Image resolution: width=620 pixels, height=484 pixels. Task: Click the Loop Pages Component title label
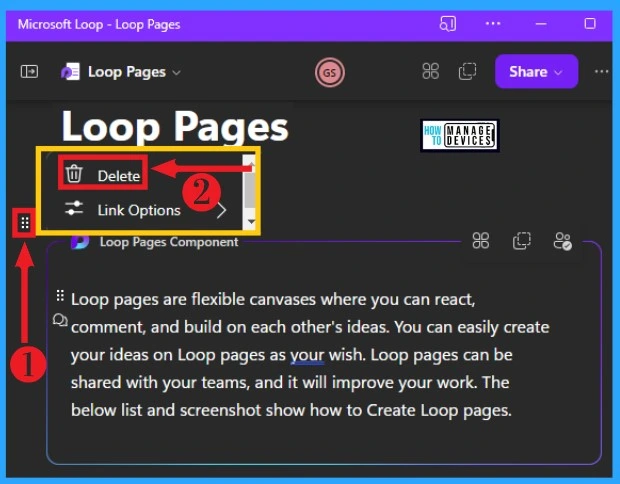click(x=169, y=242)
